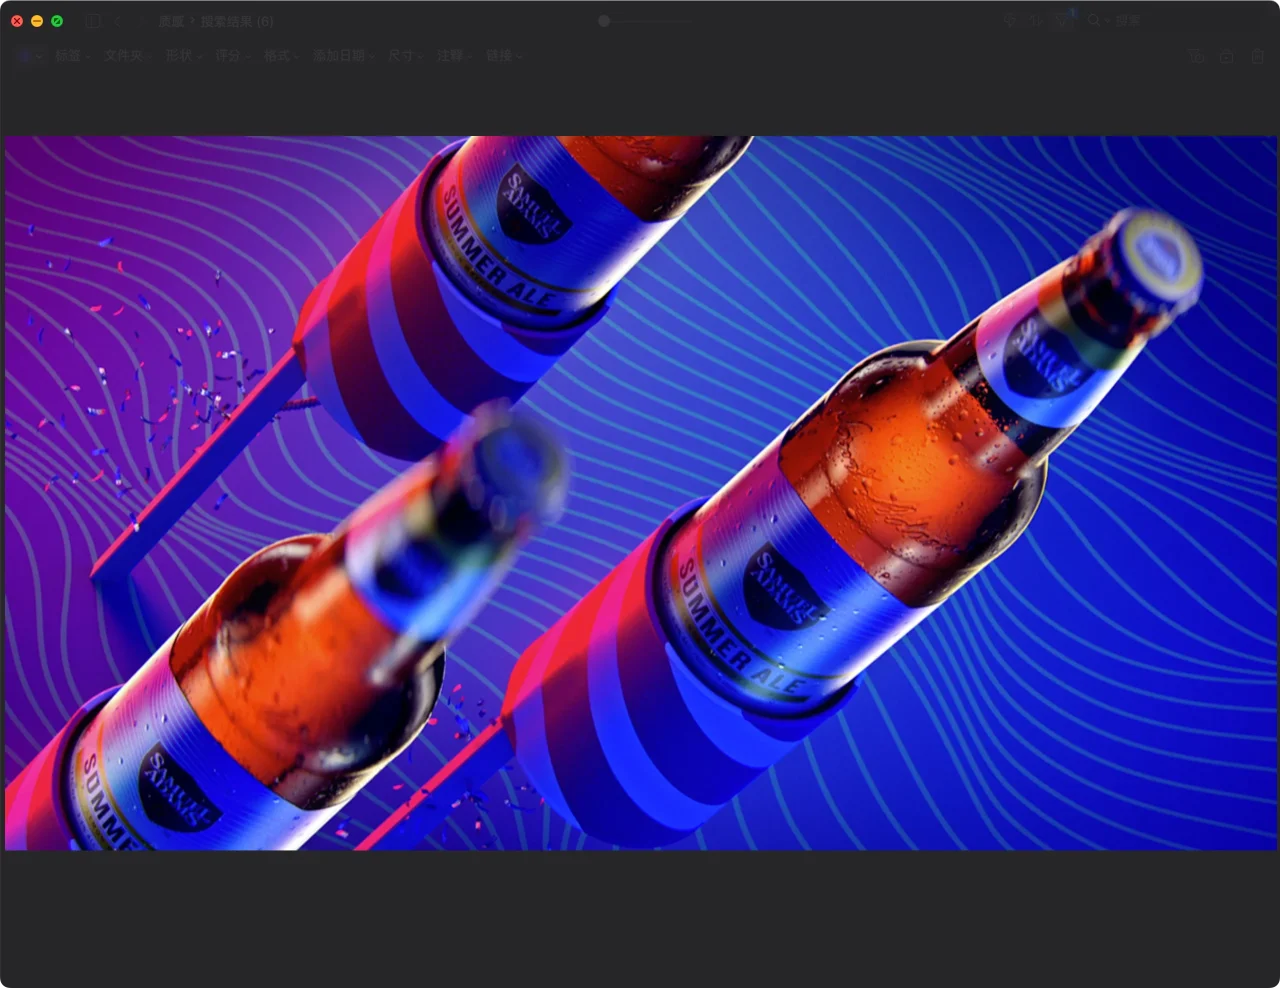Maximize the window with green button
This screenshot has height=988, width=1280.
(57, 21)
